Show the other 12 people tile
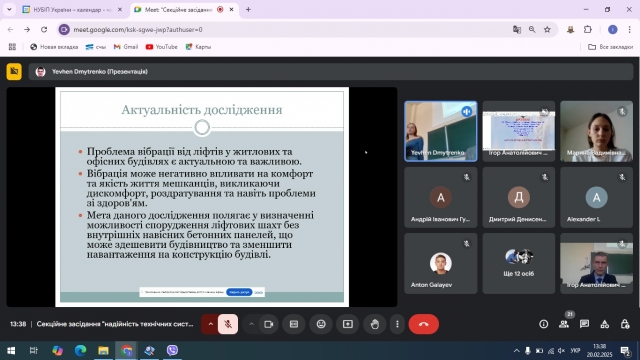 (x=518, y=263)
